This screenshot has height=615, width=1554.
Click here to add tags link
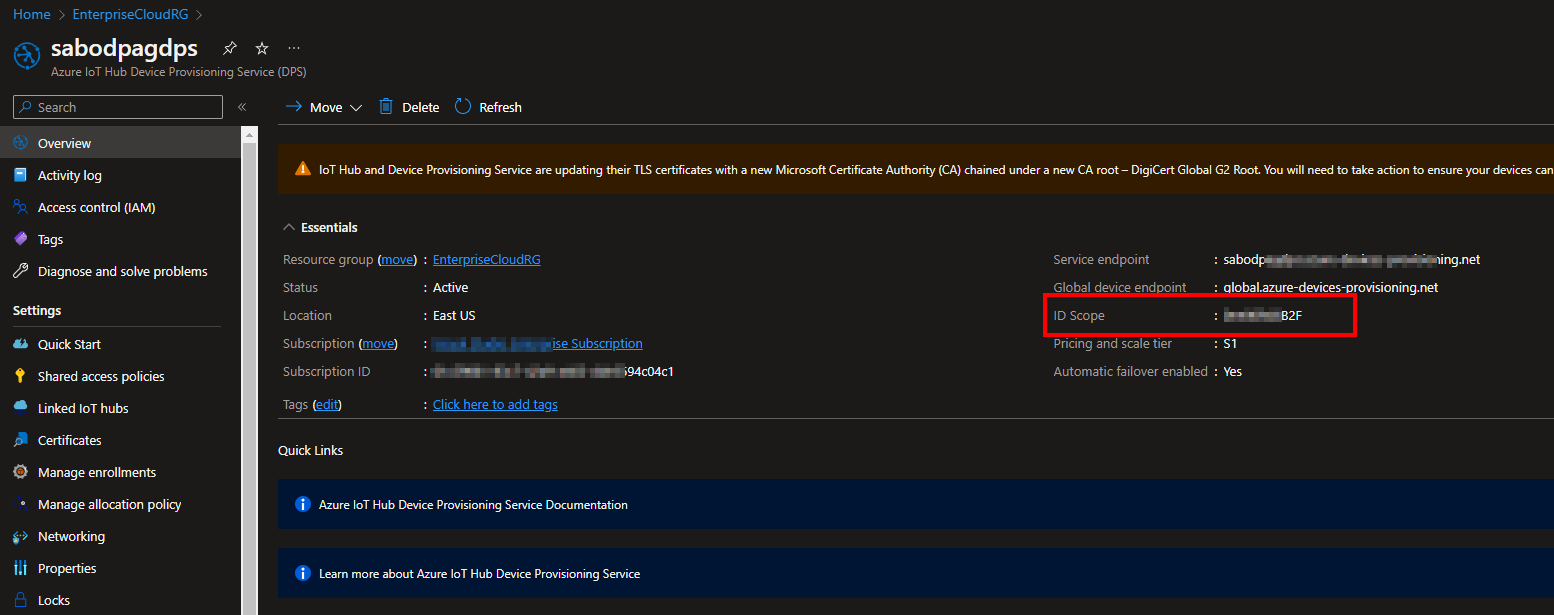(x=495, y=404)
